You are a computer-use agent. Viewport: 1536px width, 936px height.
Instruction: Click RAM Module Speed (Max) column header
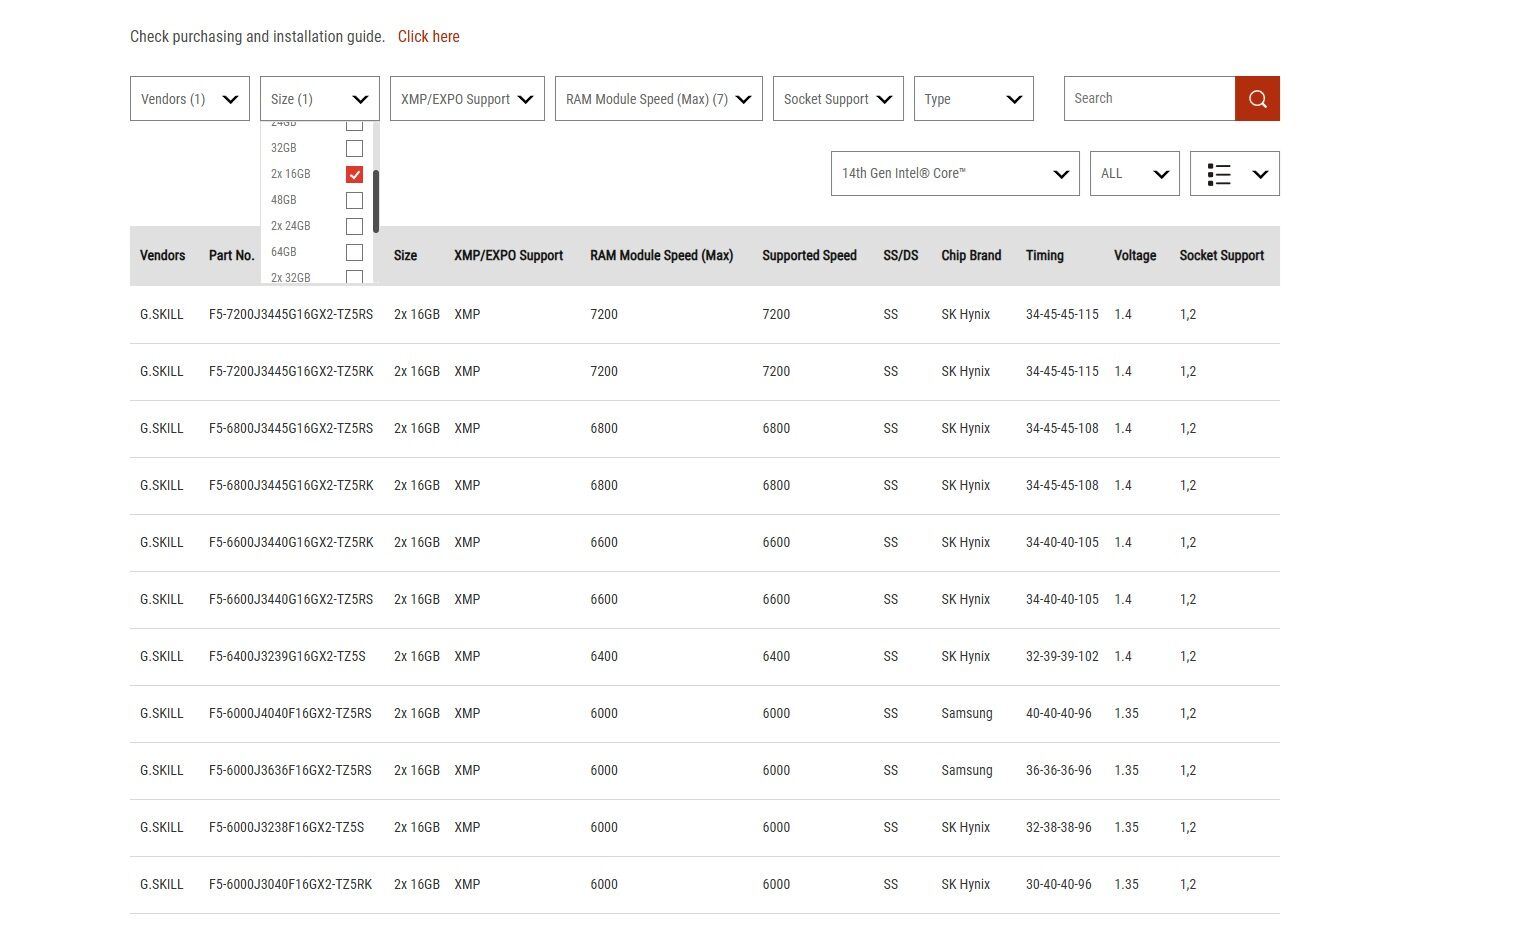click(x=662, y=256)
